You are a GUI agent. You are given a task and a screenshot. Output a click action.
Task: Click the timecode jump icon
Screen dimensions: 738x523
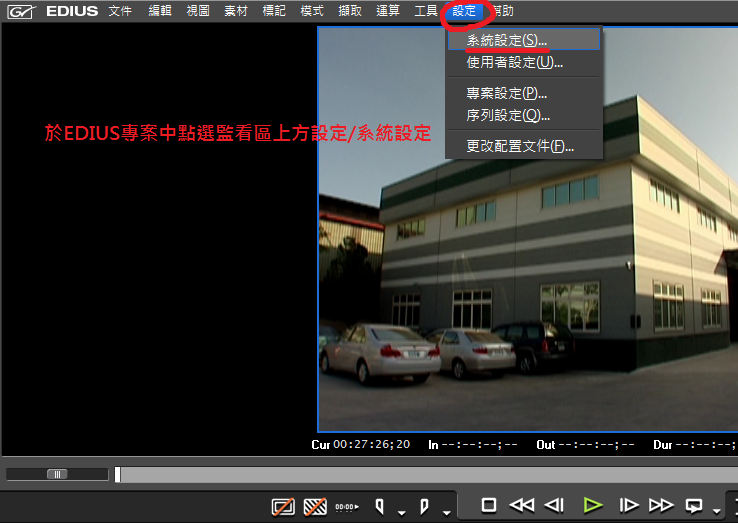click(347, 507)
